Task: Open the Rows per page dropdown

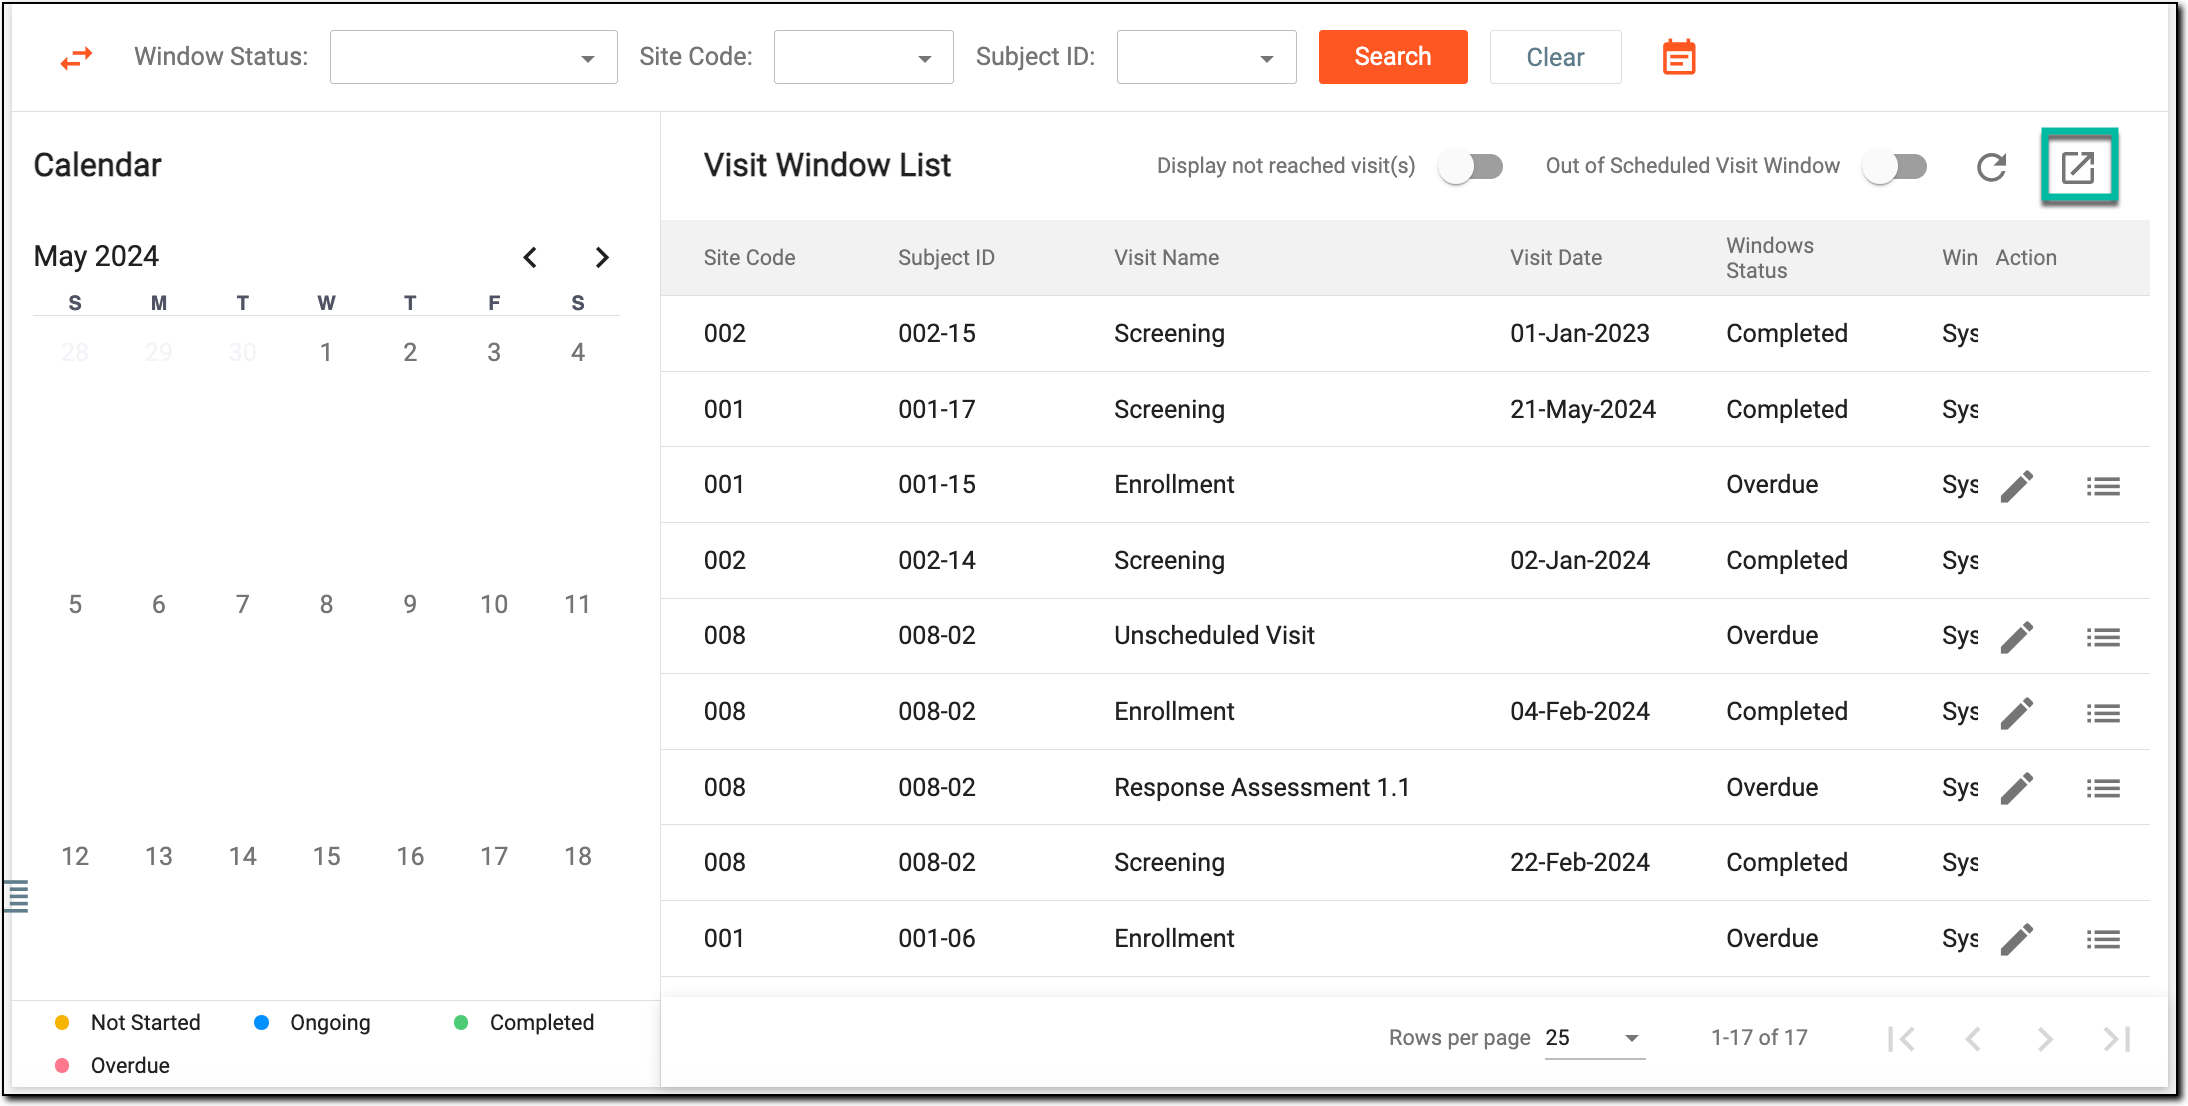Action: (x=1594, y=1038)
